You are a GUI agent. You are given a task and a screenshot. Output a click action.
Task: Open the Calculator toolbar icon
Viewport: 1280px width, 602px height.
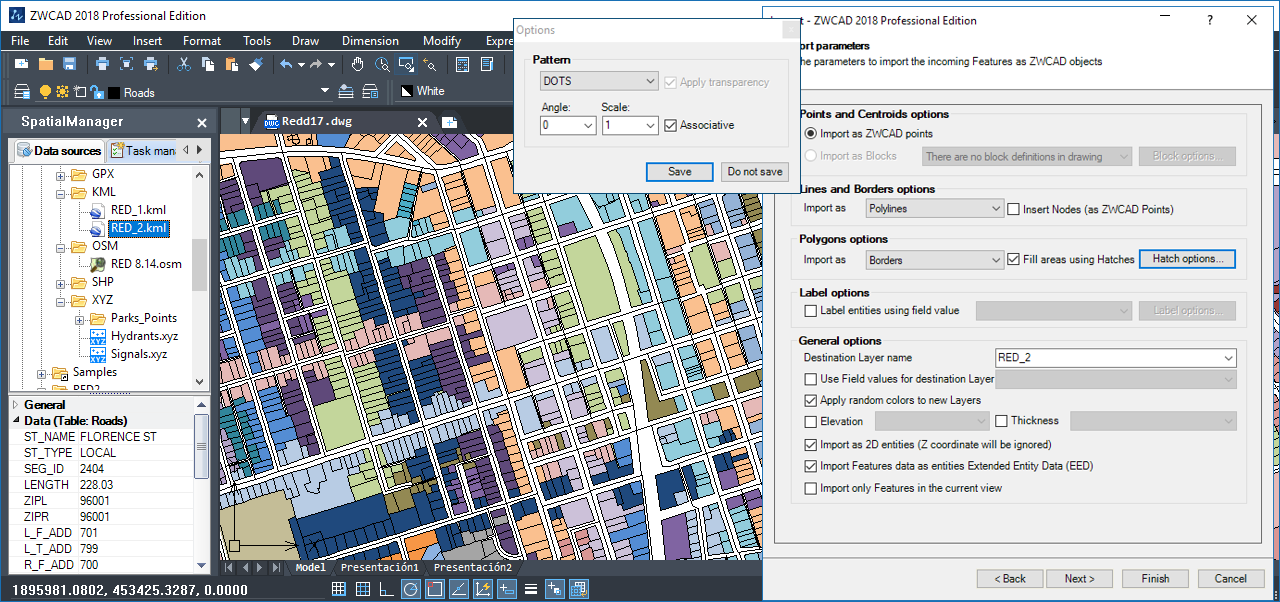463,64
